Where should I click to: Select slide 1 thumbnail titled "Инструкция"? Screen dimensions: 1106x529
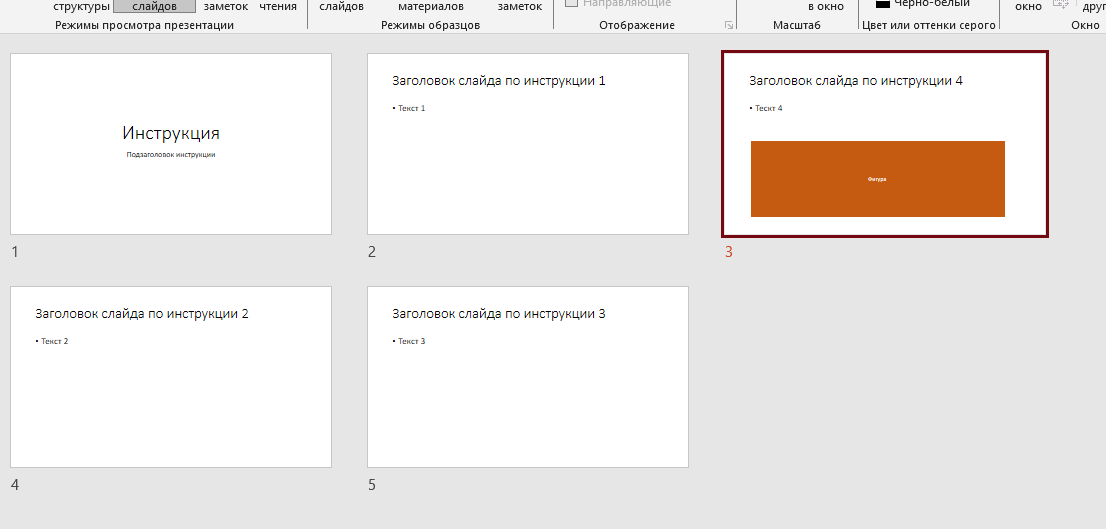tap(171, 144)
